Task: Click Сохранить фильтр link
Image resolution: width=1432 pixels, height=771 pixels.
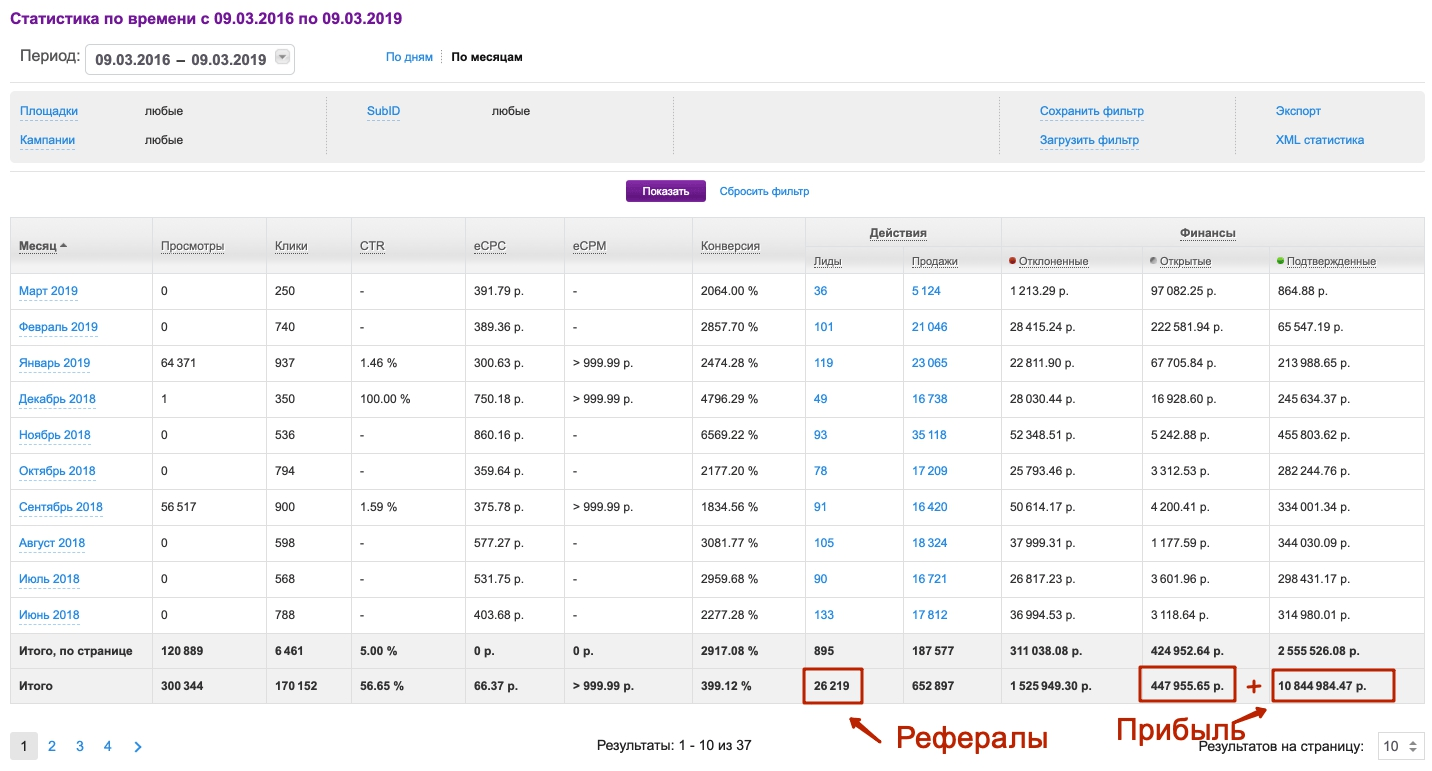Action: (x=1092, y=111)
